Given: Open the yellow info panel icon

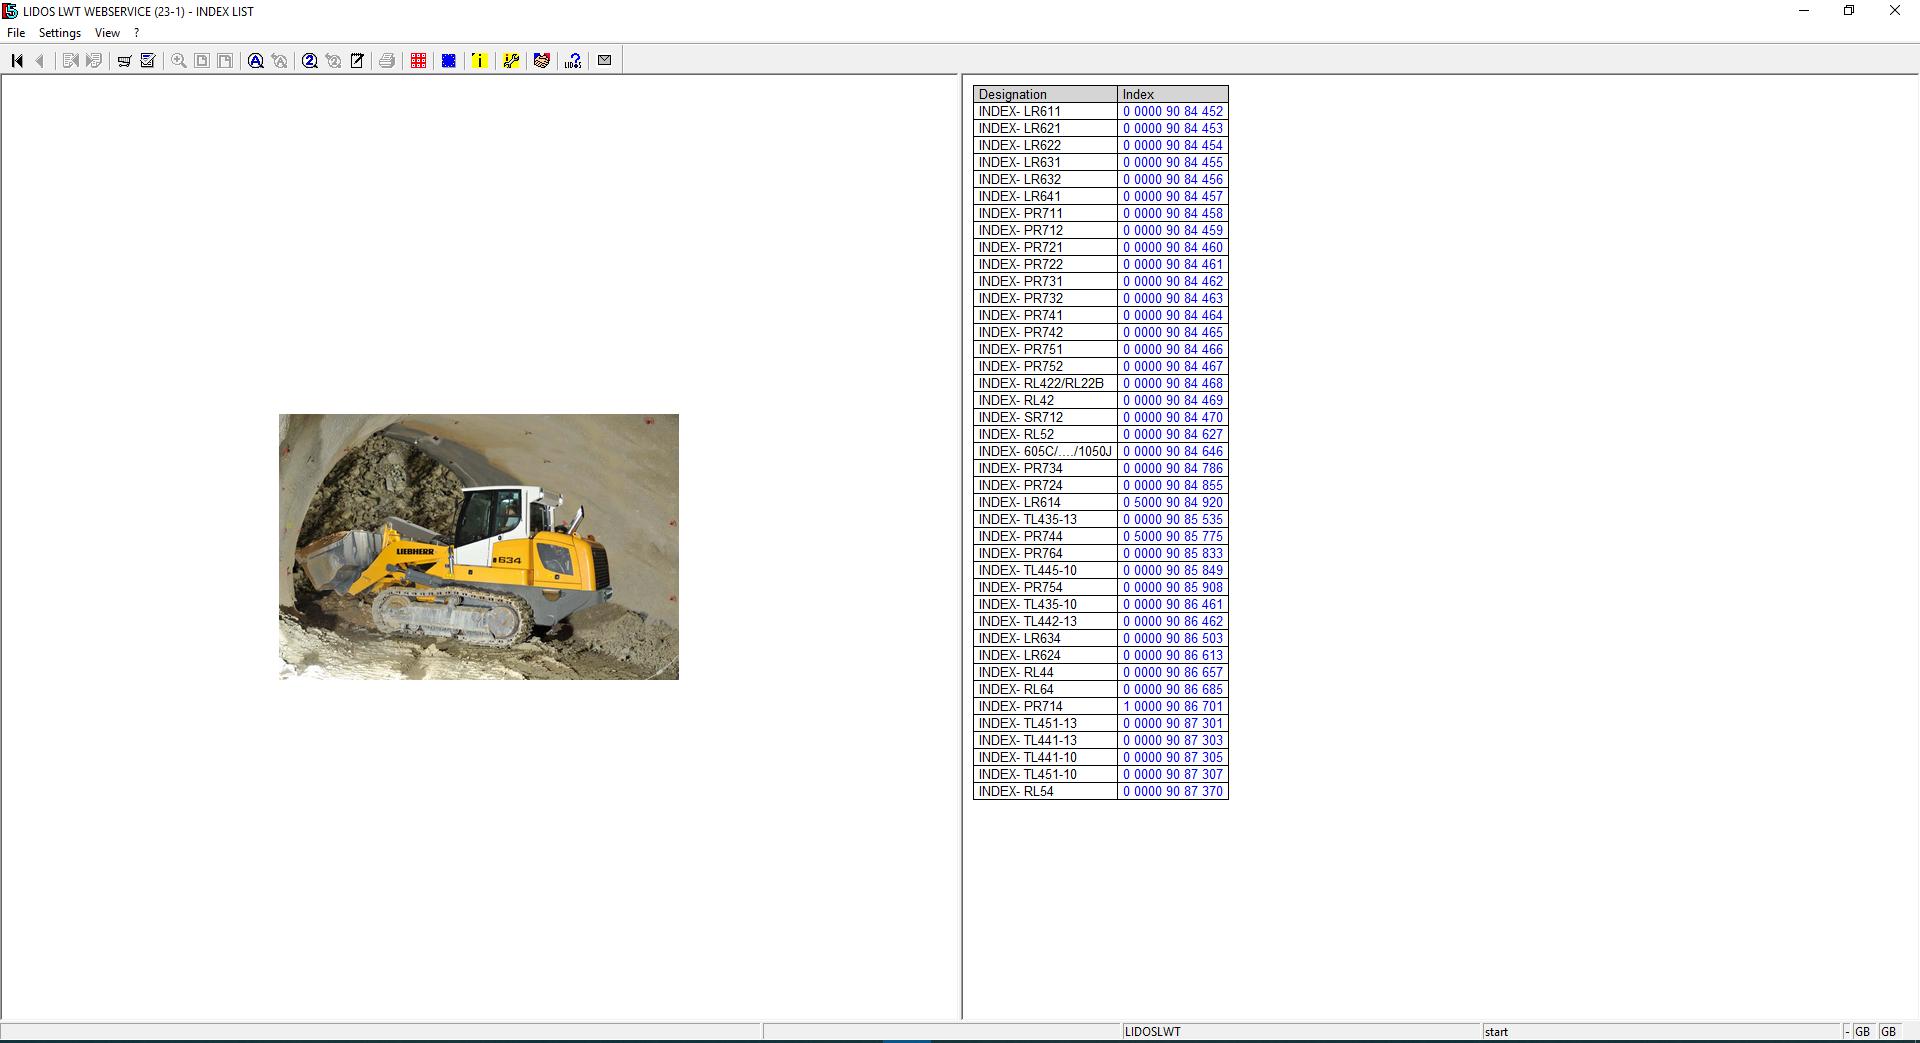Looking at the screenshot, I should click(479, 60).
